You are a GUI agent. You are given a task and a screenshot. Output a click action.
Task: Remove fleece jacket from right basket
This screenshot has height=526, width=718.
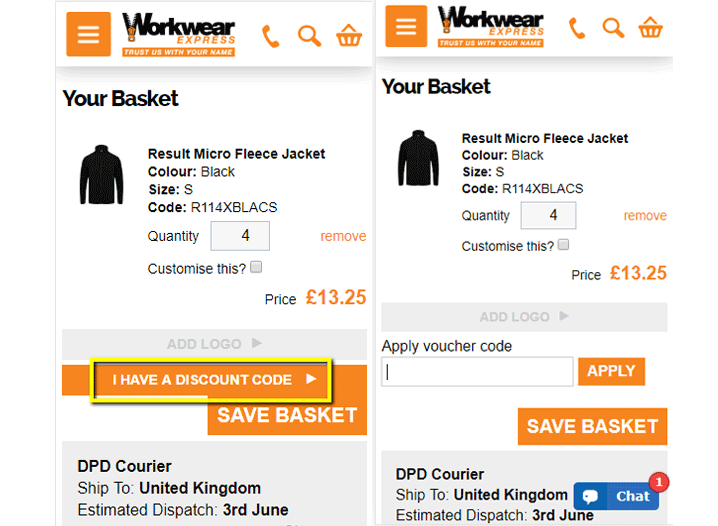(645, 215)
